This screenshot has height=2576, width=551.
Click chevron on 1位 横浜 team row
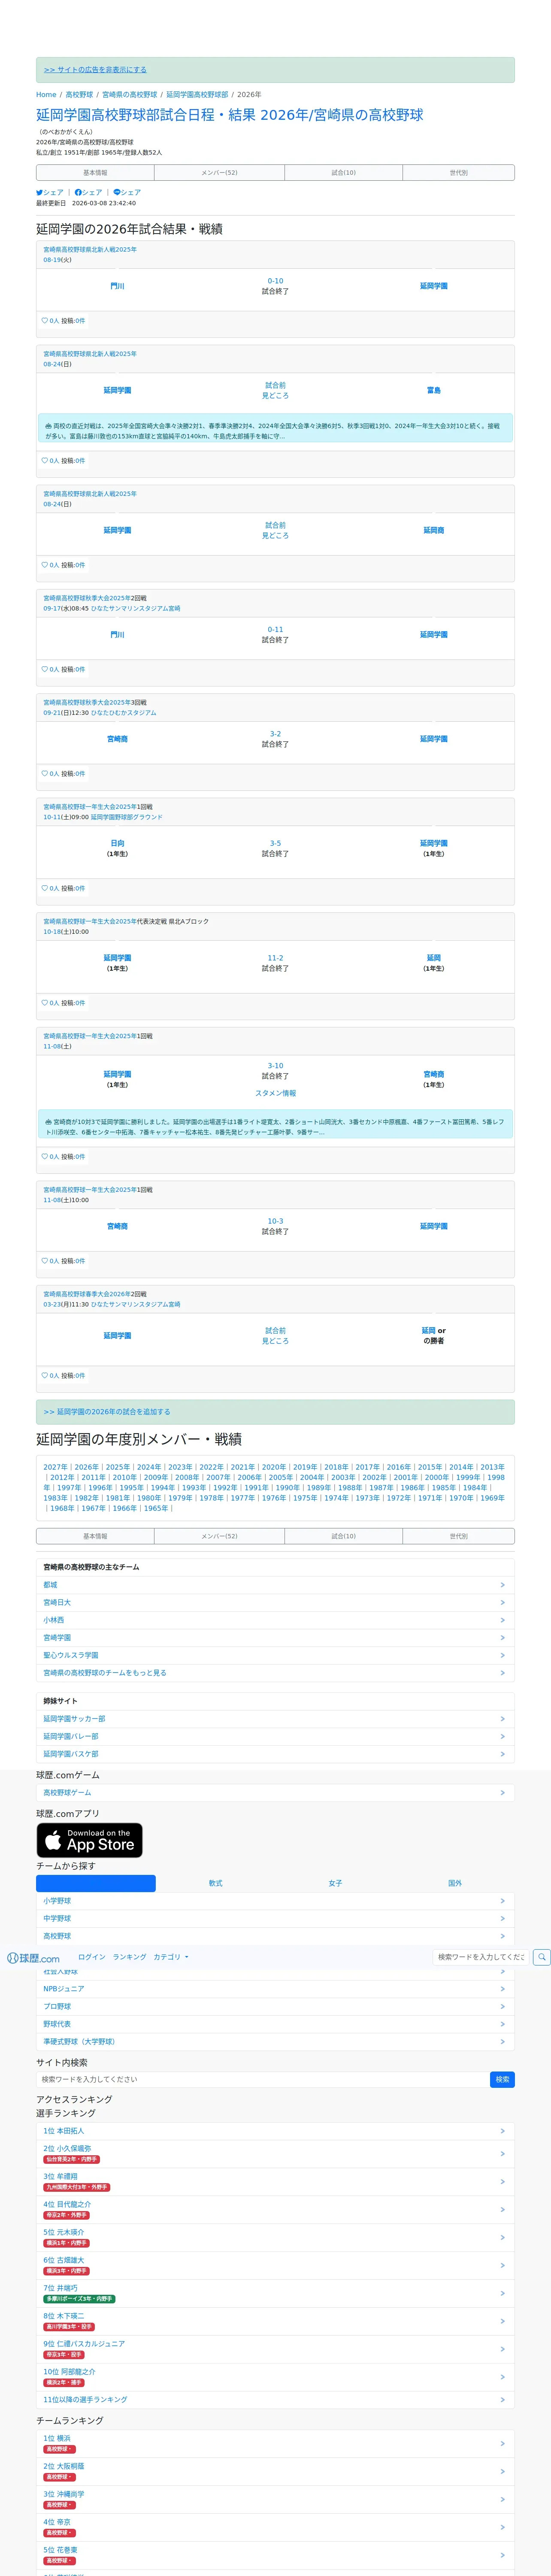tap(502, 2444)
